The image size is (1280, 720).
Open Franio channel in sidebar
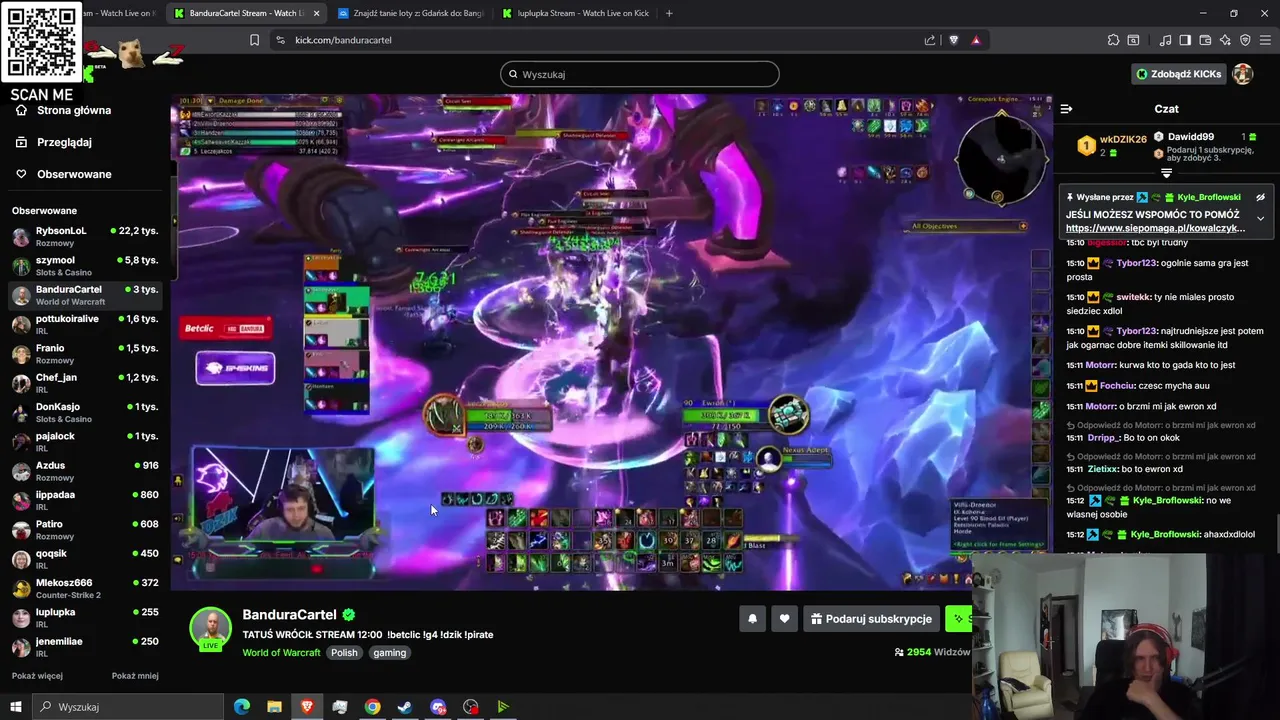(85, 353)
